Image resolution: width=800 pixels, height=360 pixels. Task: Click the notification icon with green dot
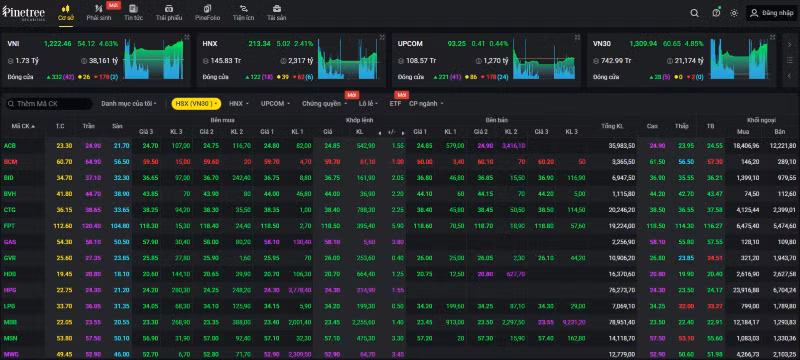click(716, 13)
